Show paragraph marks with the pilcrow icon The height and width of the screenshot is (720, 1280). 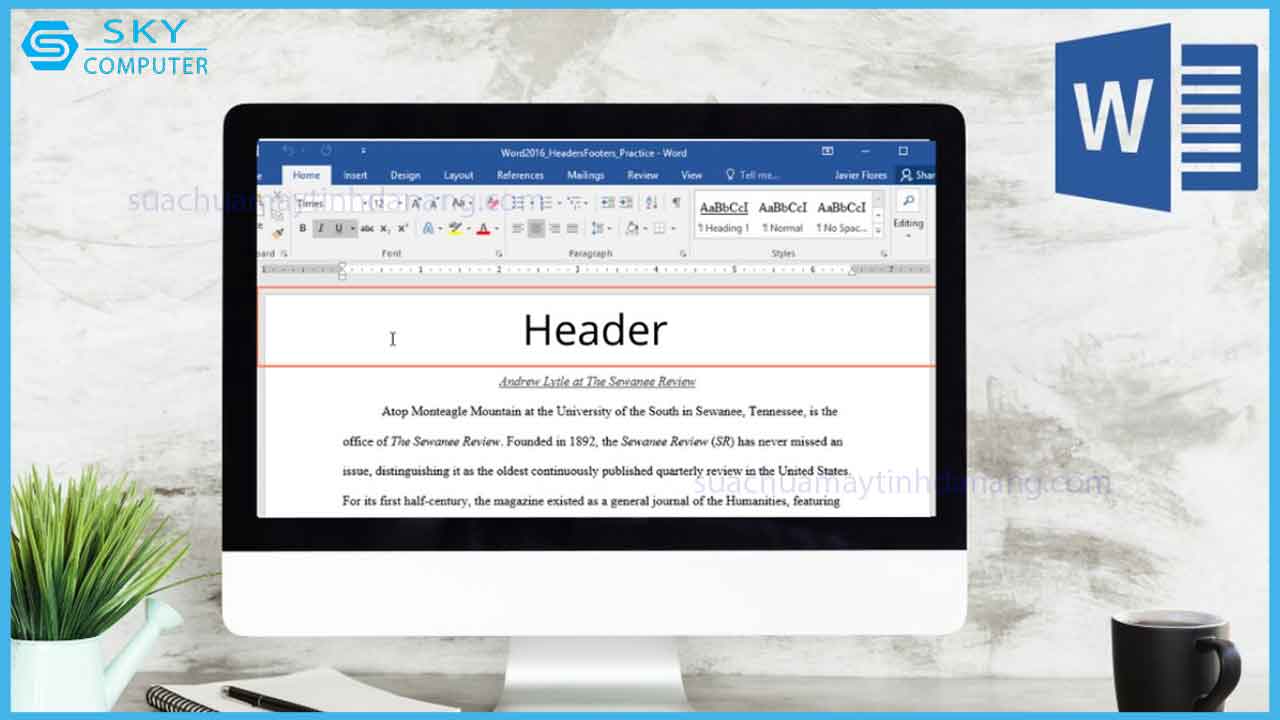(x=676, y=203)
